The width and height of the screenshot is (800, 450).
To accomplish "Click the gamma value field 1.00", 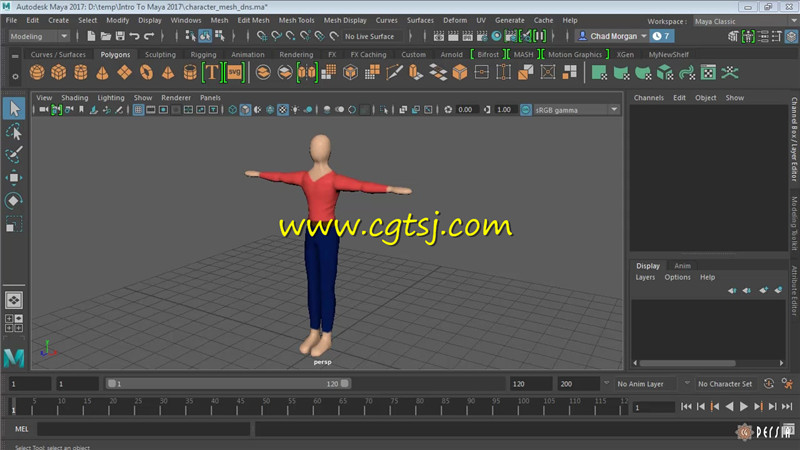I will click(x=505, y=110).
